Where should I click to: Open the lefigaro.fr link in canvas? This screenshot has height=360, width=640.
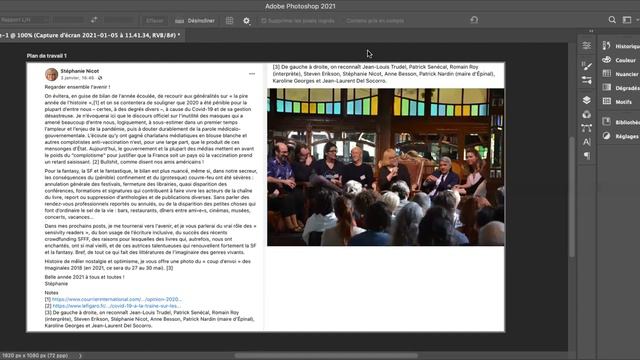(116, 306)
